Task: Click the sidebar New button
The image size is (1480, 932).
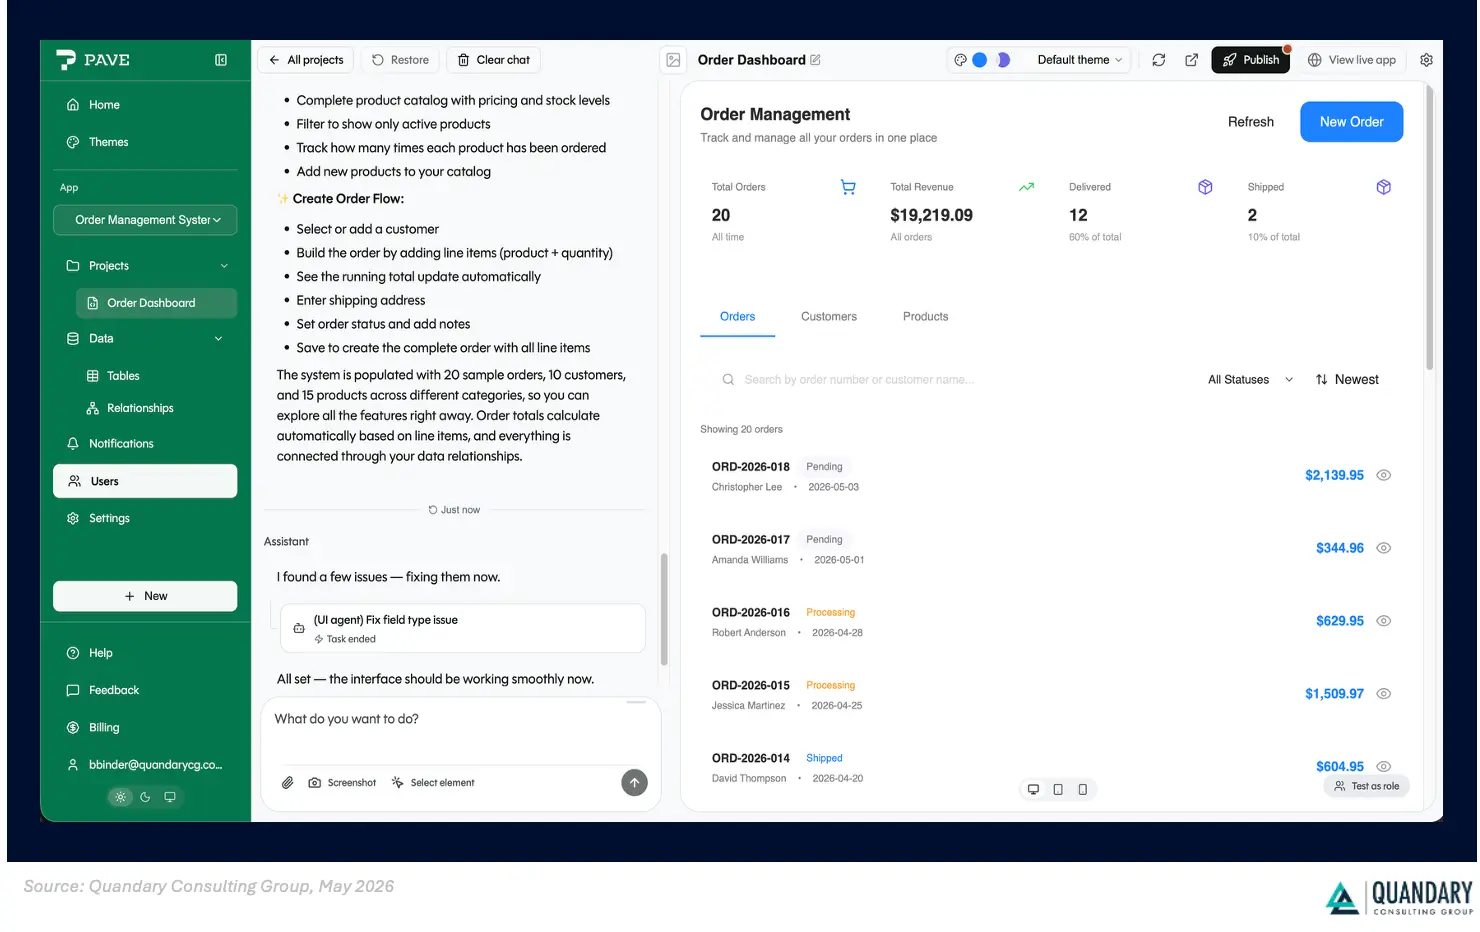Action: (x=145, y=596)
